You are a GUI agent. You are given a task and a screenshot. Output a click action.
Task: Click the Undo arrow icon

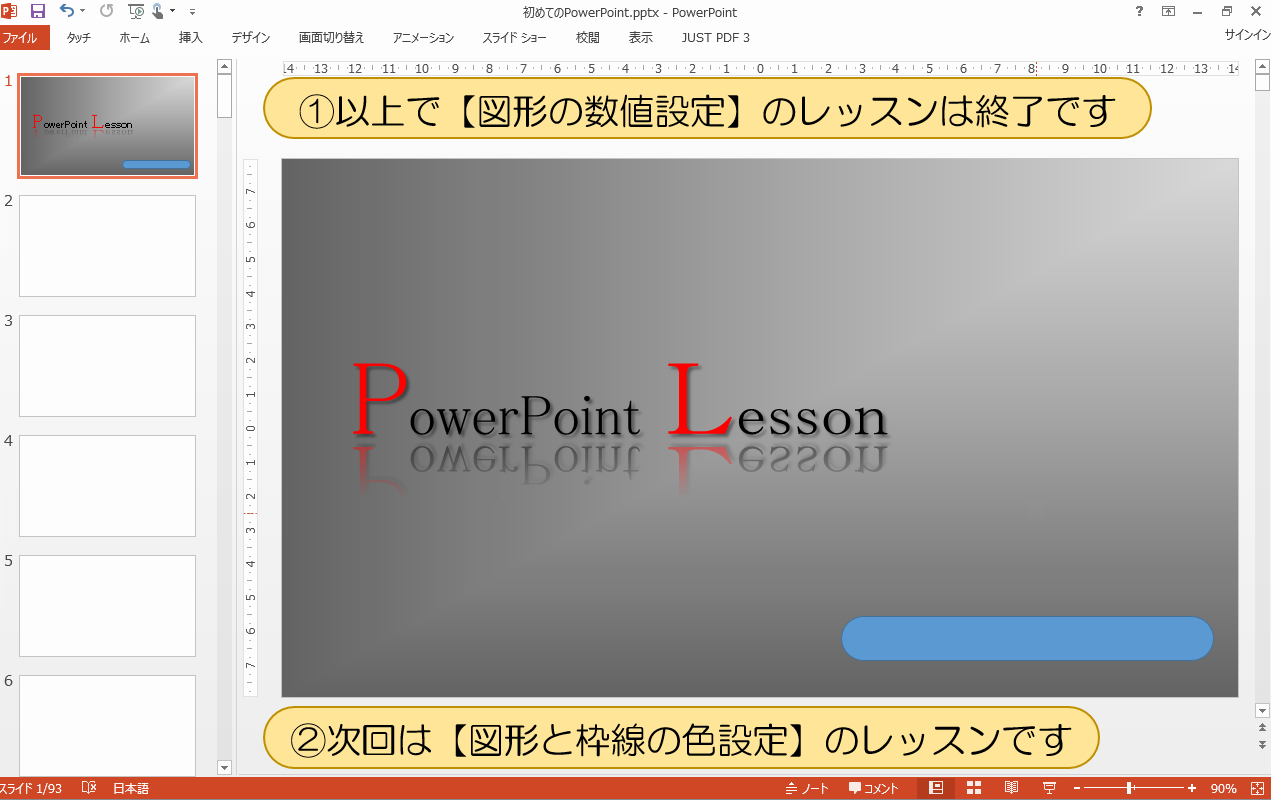66,11
